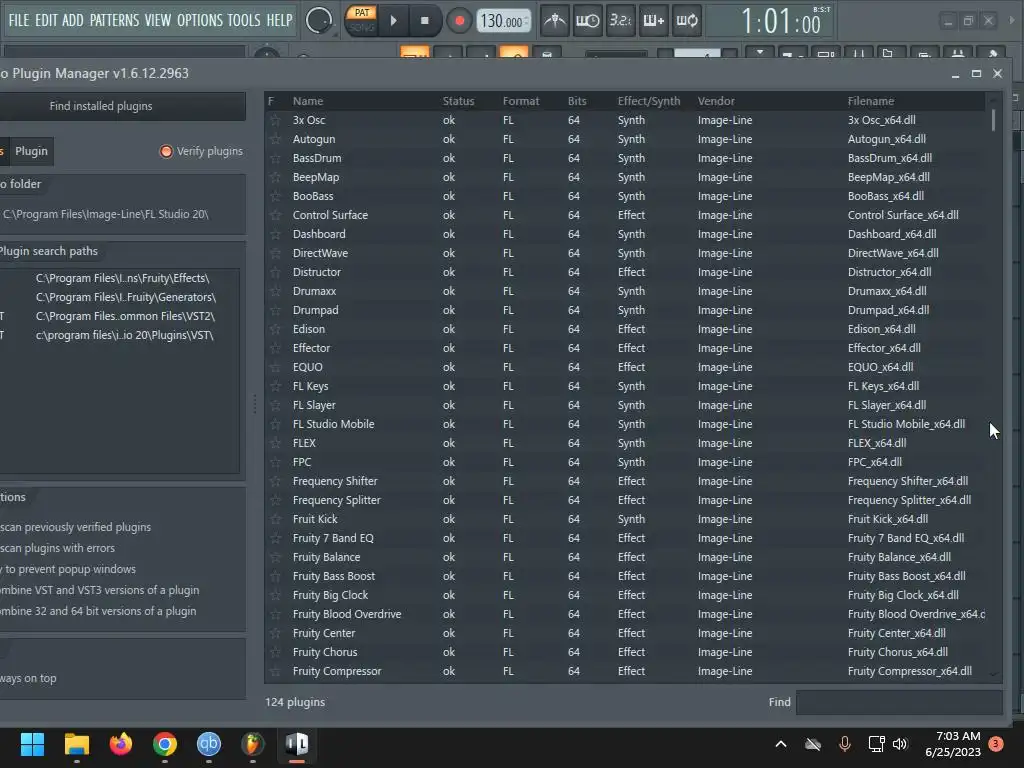
Task: Toggle loop recording icon
Action: point(686,21)
